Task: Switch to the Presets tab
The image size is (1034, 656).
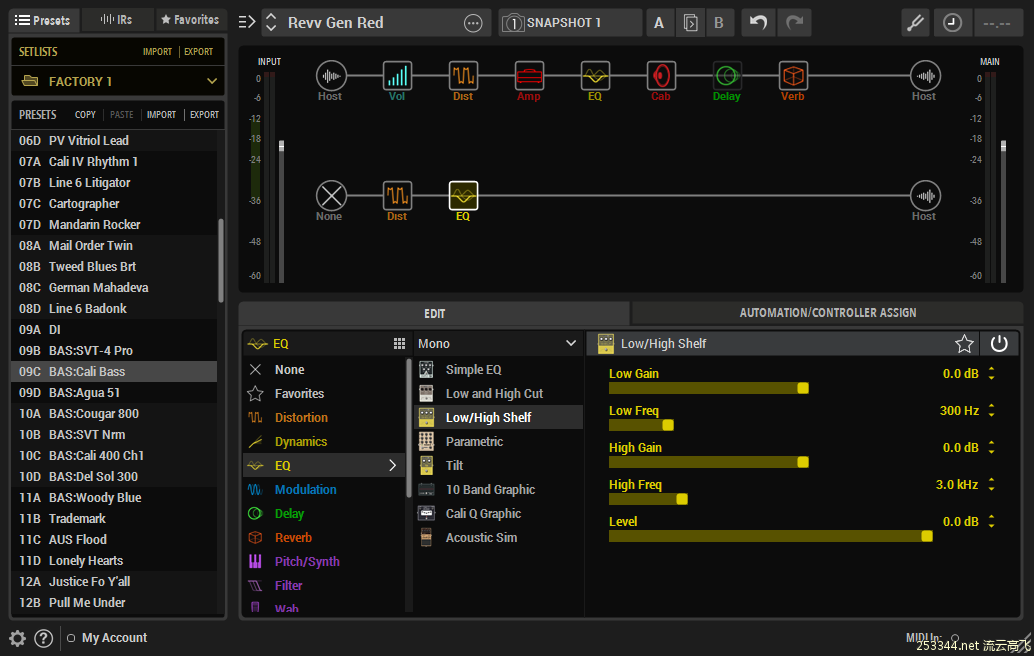Action: tap(44, 20)
